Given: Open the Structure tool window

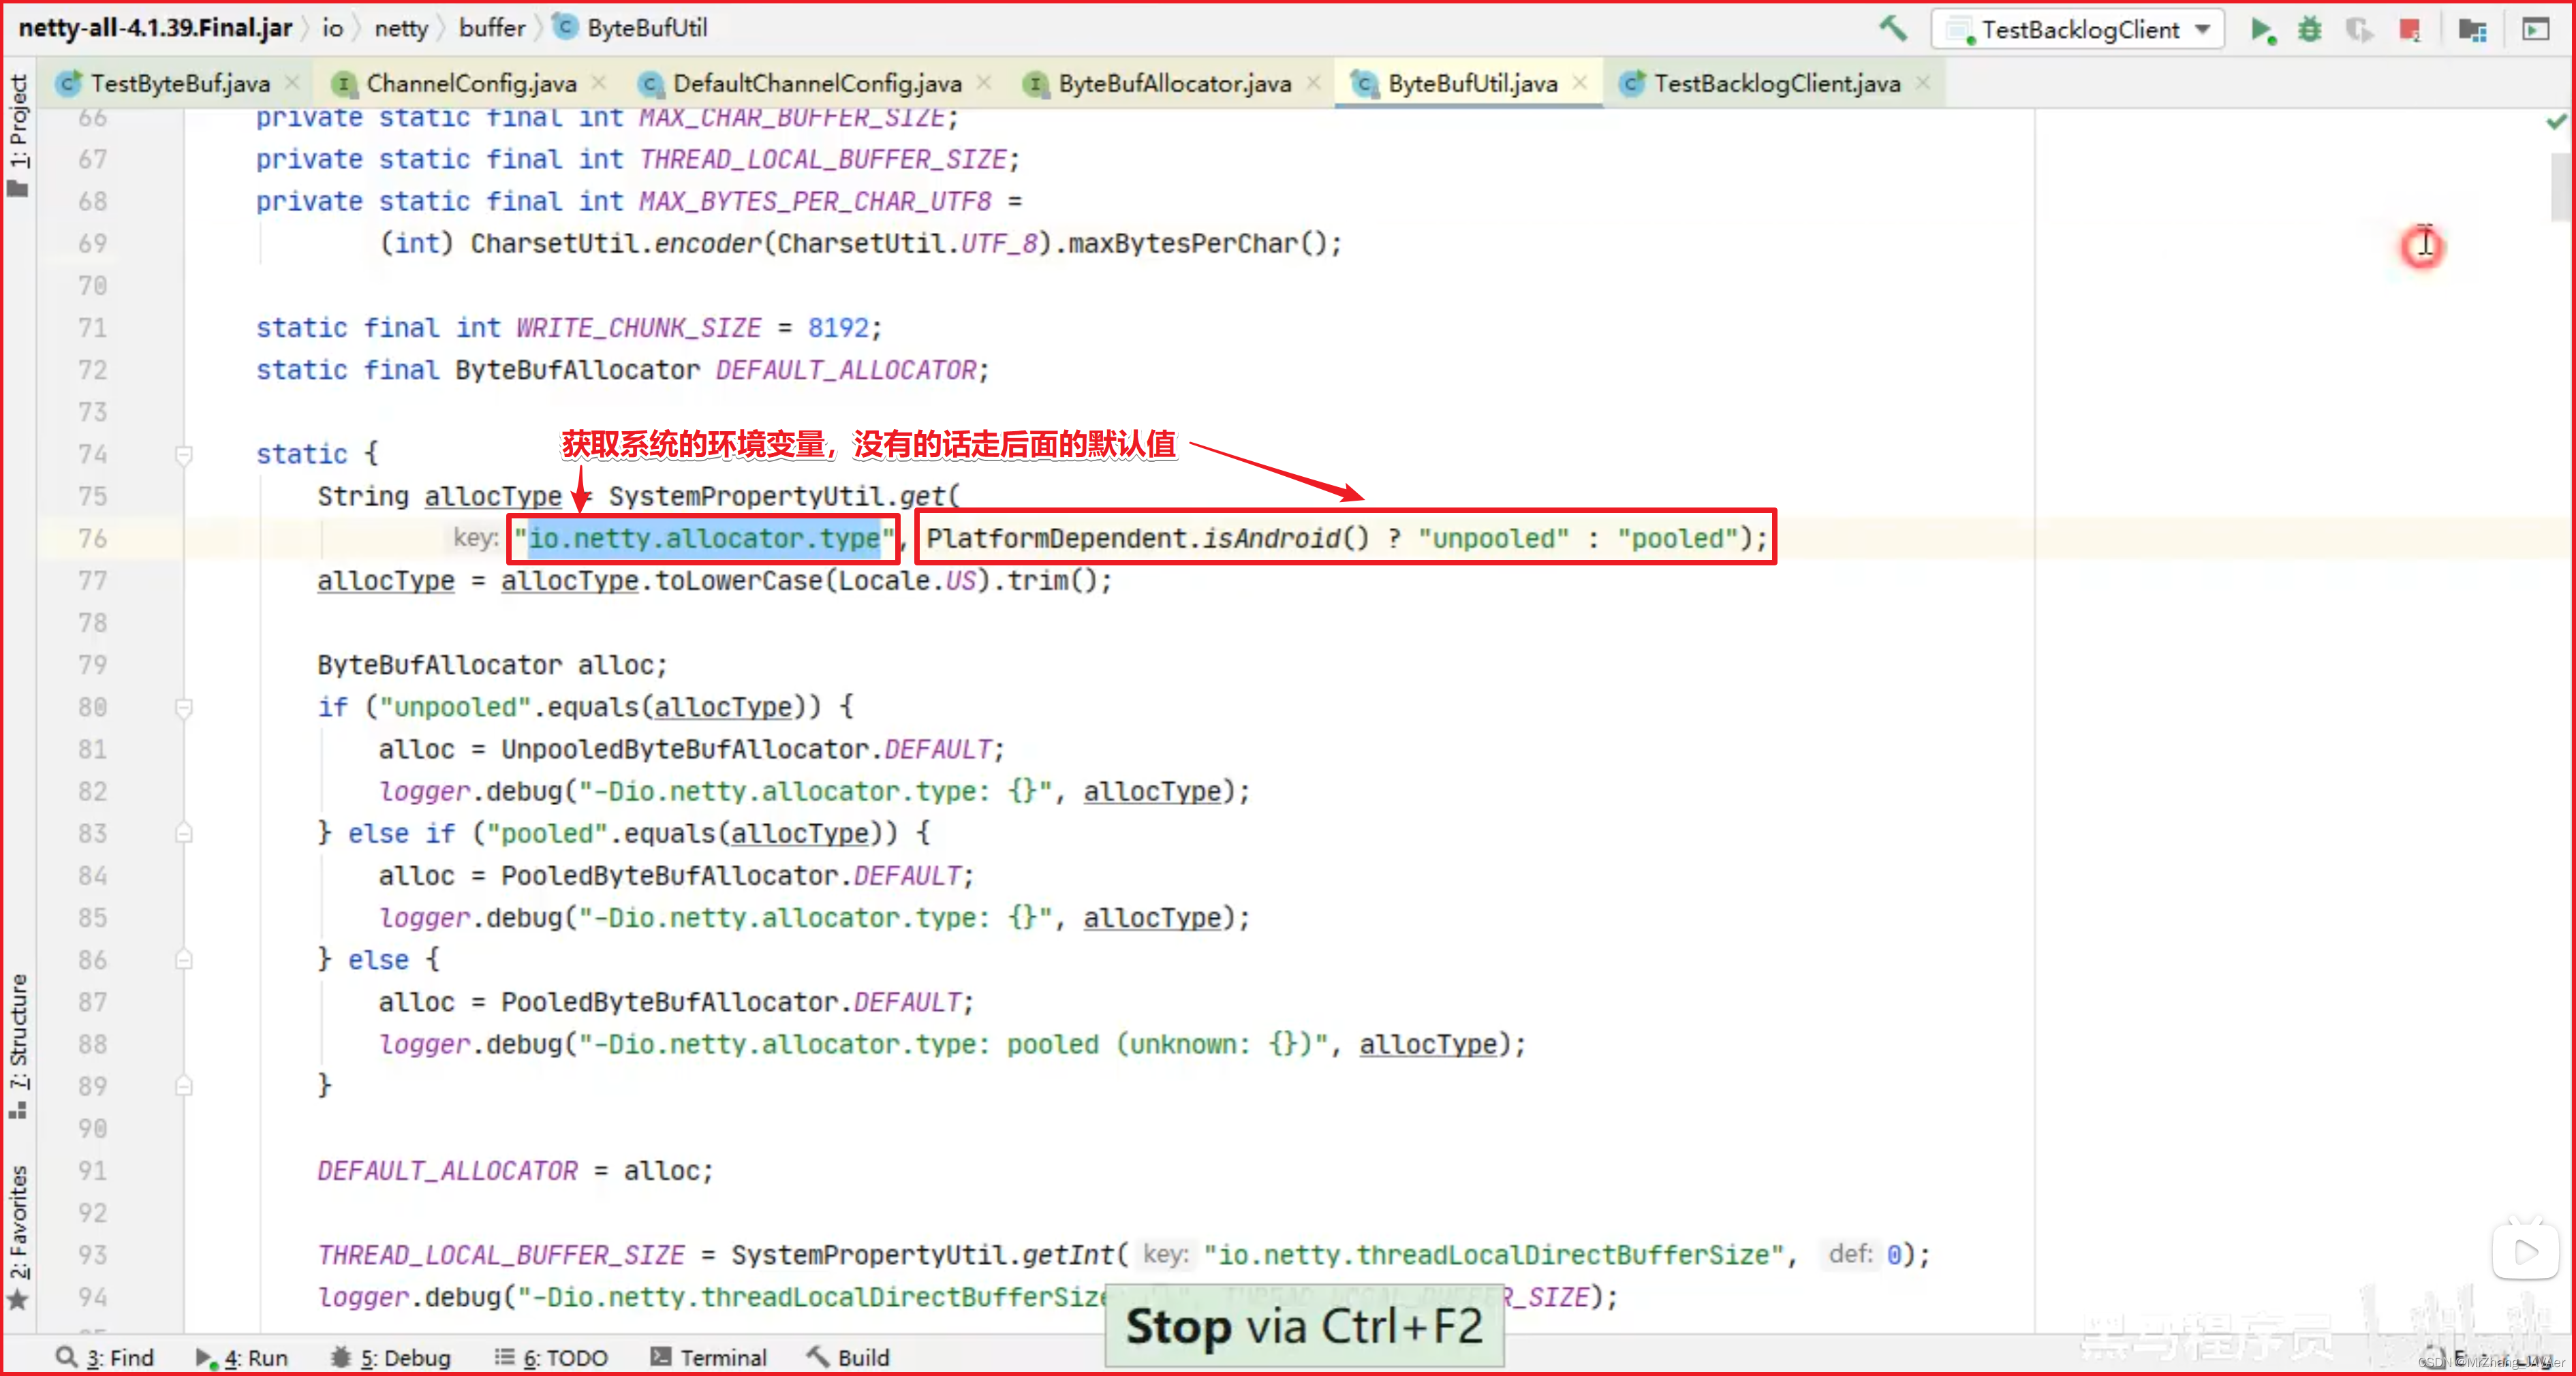Looking at the screenshot, I should tap(19, 1046).
